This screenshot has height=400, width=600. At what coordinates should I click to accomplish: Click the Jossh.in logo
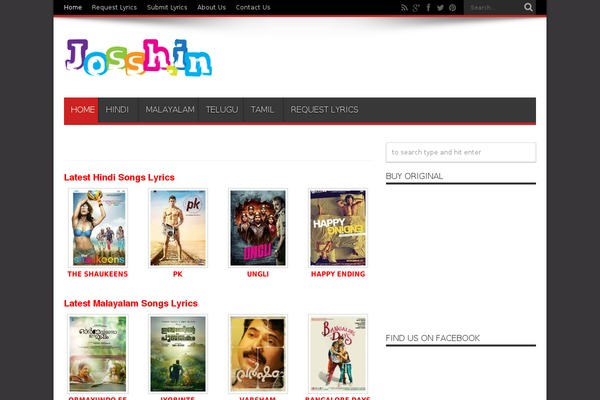(139, 57)
